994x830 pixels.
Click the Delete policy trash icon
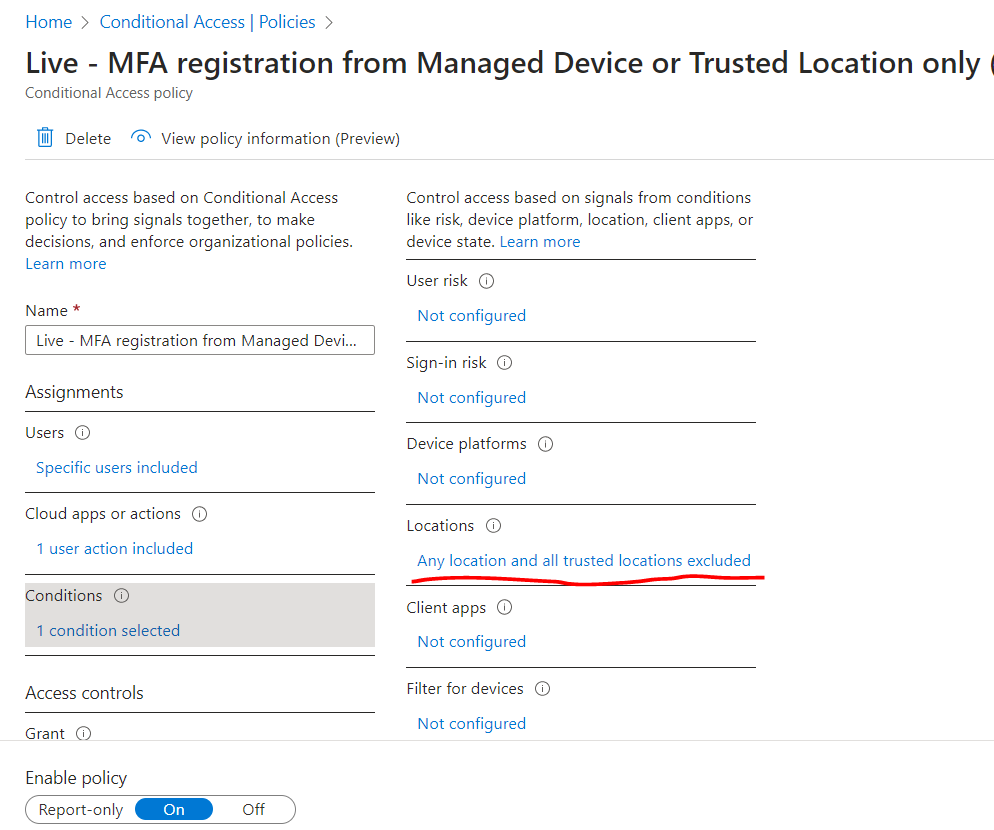(x=45, y=138)
